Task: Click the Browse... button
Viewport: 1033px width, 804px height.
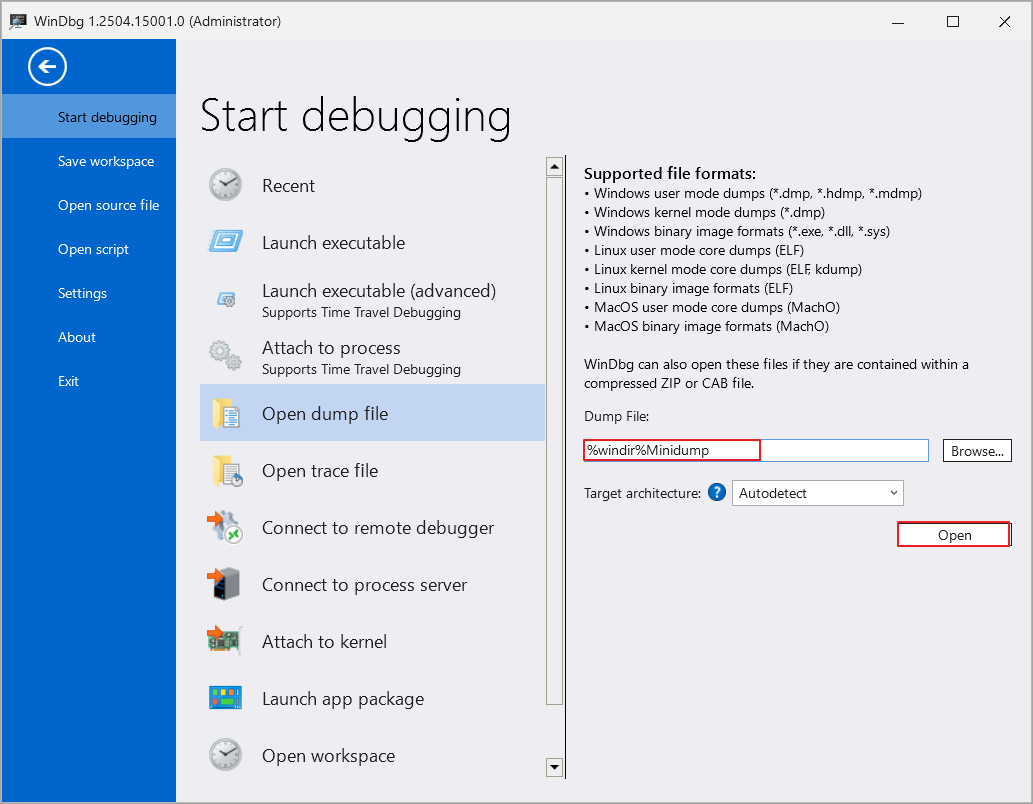Action: [977, 451]
